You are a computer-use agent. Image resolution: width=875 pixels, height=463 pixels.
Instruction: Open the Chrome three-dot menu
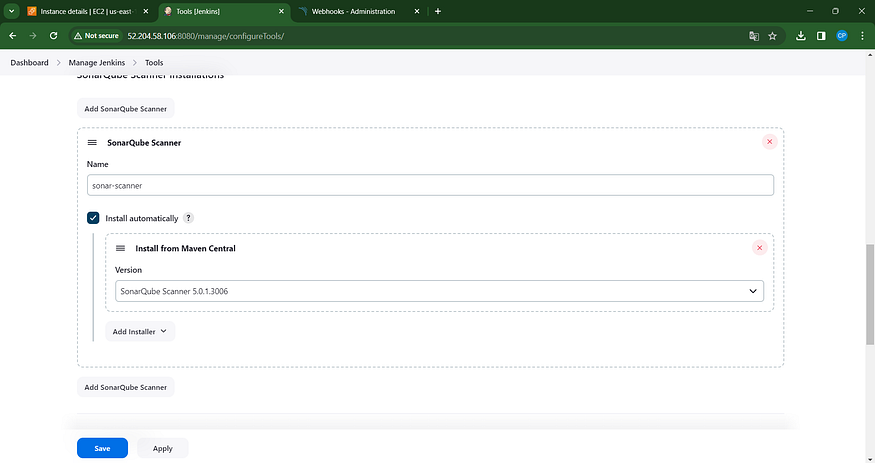click(x=862, y=36)
